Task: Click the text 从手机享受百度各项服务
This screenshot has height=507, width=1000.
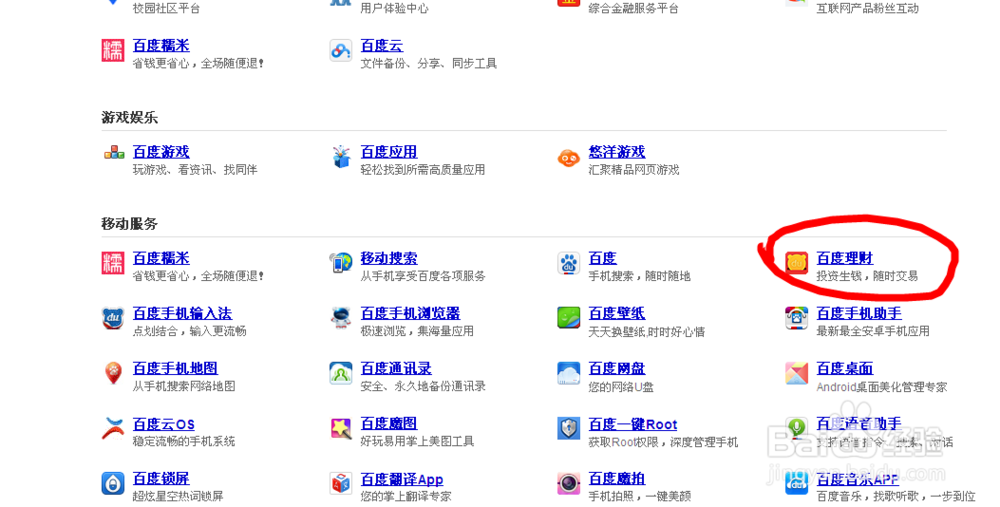Action: point(422,276)
